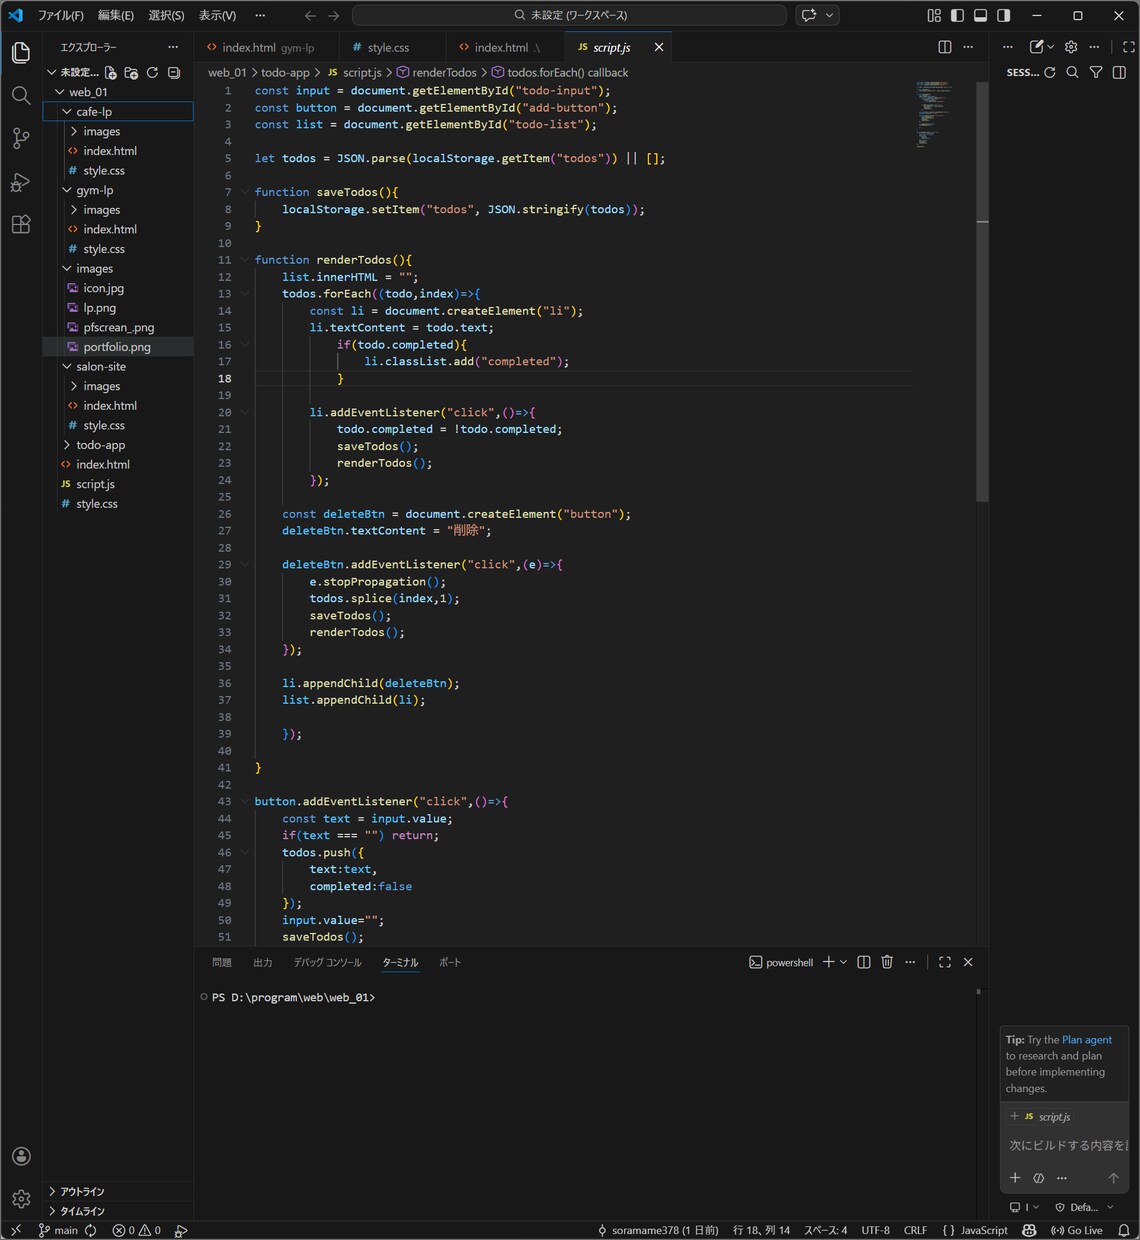The image size is (1140, 1240).
Task: Open the Accounts menu icon
Action: pos(21,1156)
